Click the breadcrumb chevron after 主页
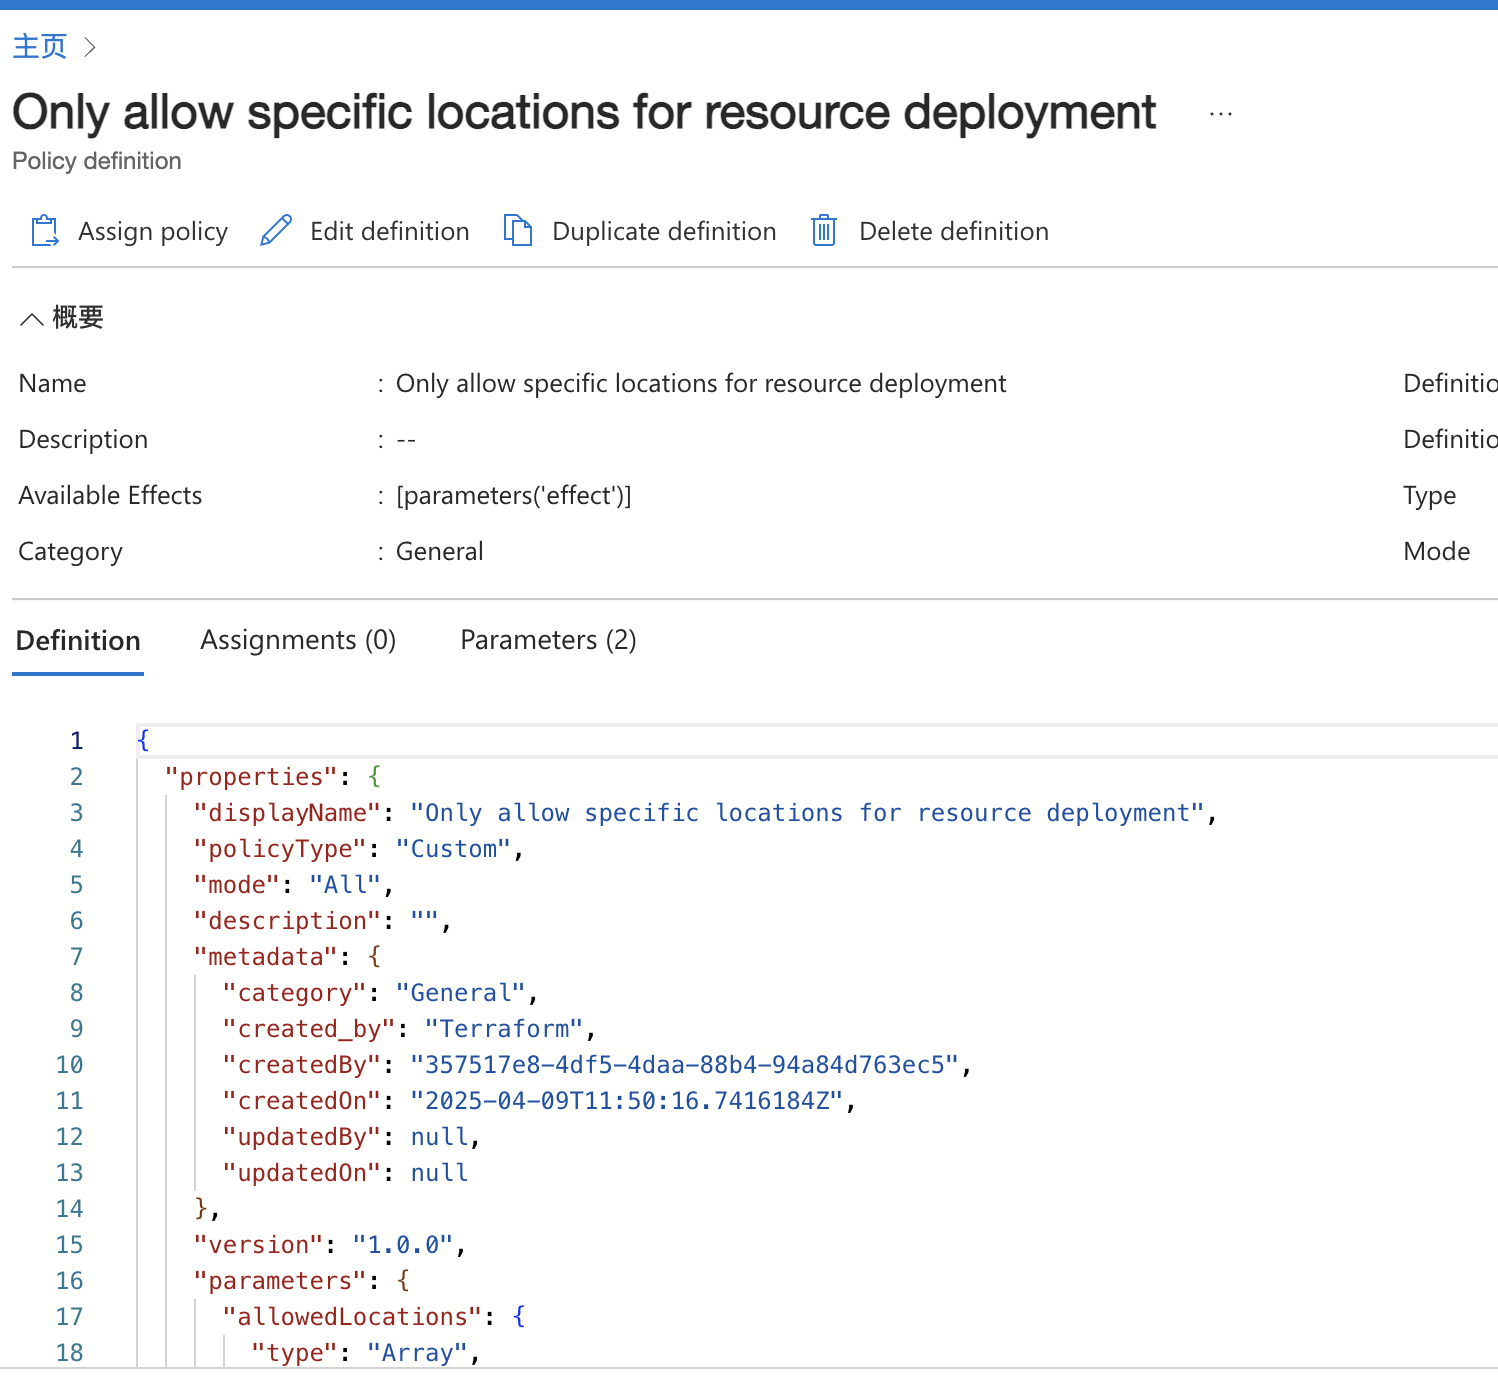The width and height of the screenshot is (1498, 1380). coord(90,47)
